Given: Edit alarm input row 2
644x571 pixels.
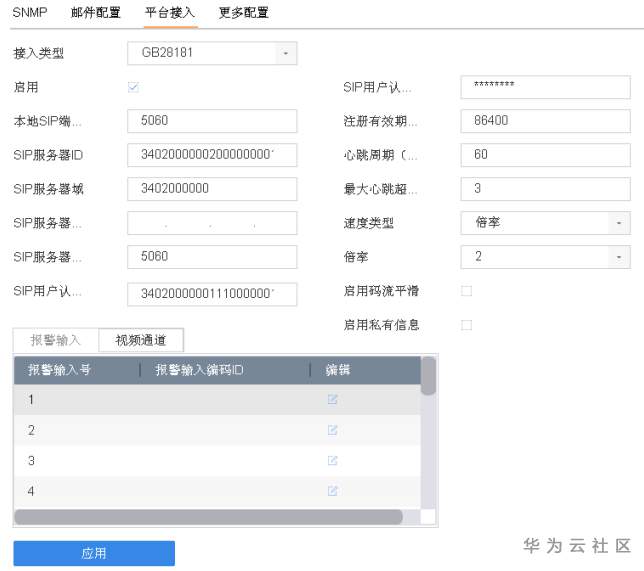Looking at the screenshot, I should [x=332, y=430].
